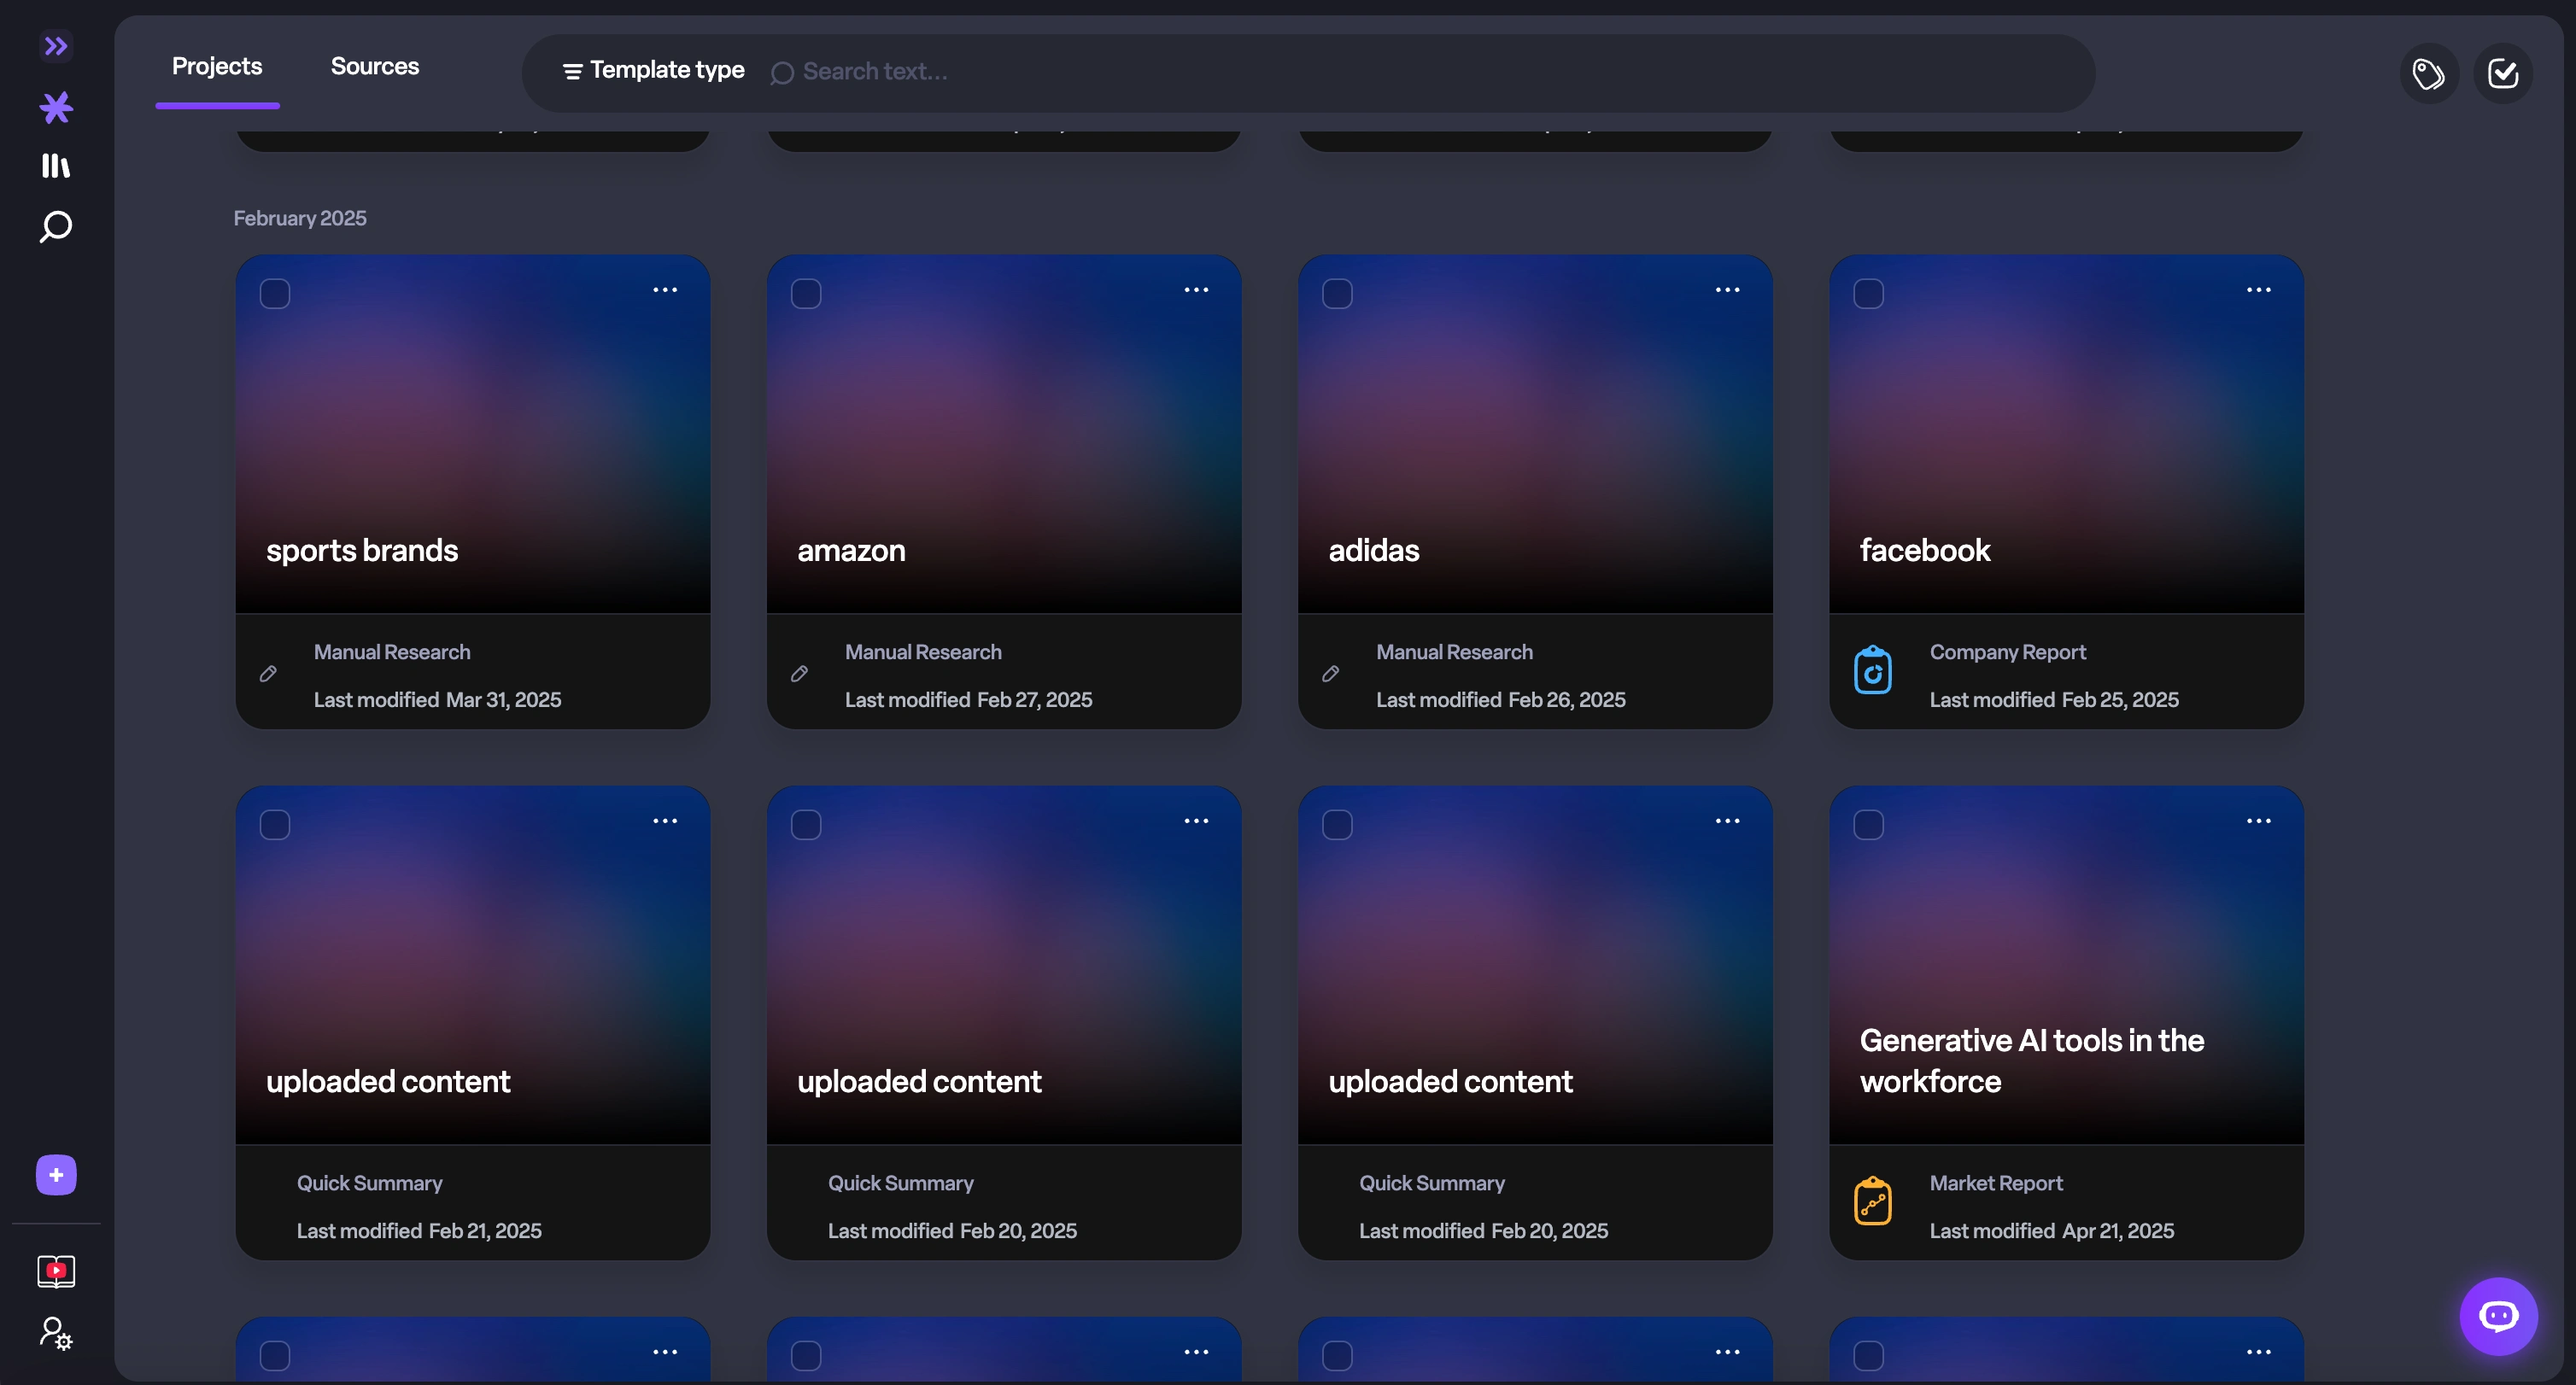Select the amazon project checkbox
Screen dimensions: 2576x1385
click(x=806, y=294)
